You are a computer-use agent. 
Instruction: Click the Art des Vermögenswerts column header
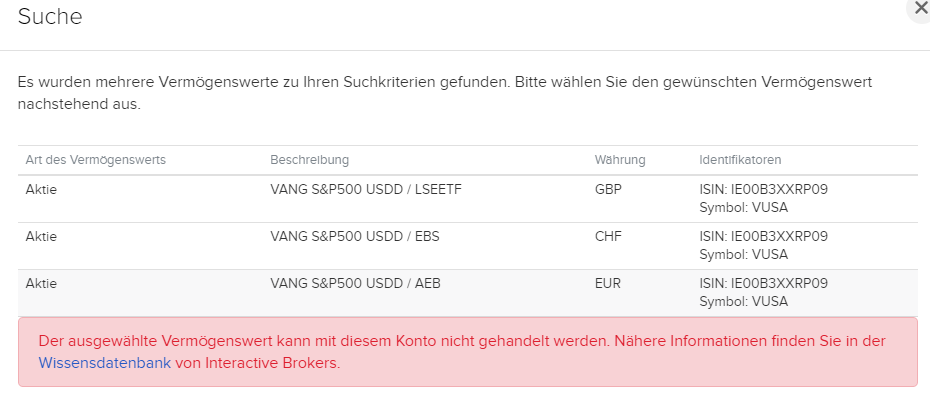click(95, 160)
